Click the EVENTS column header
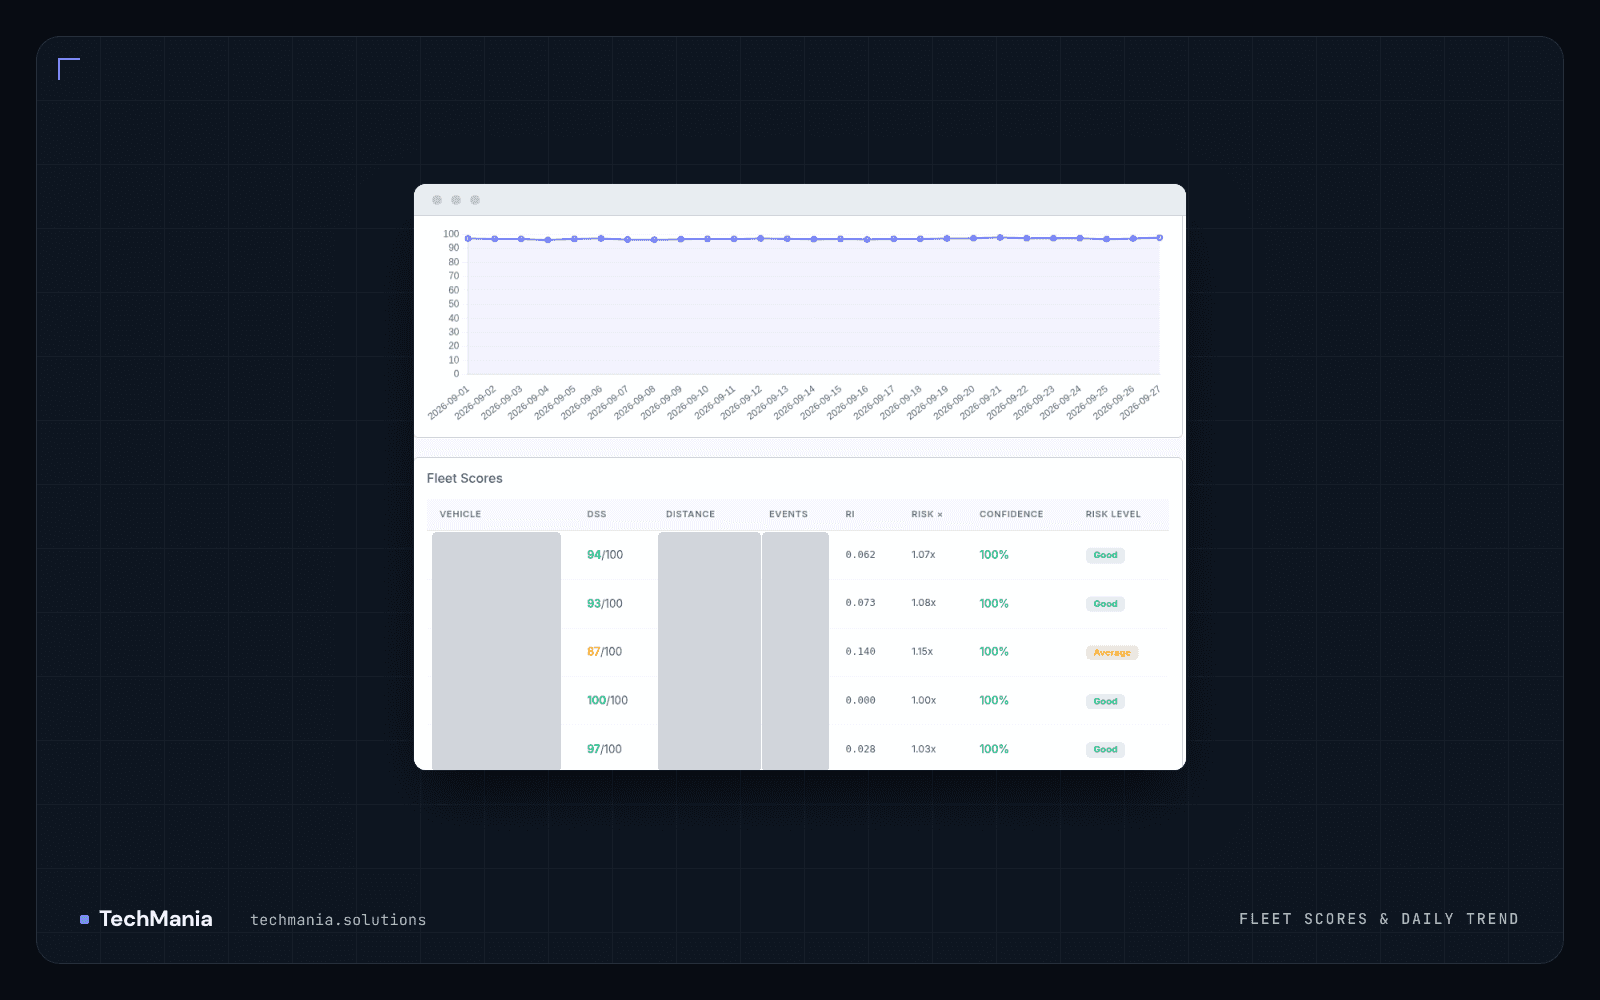Screen dimensions: 1600x1000 click(788, 514)
